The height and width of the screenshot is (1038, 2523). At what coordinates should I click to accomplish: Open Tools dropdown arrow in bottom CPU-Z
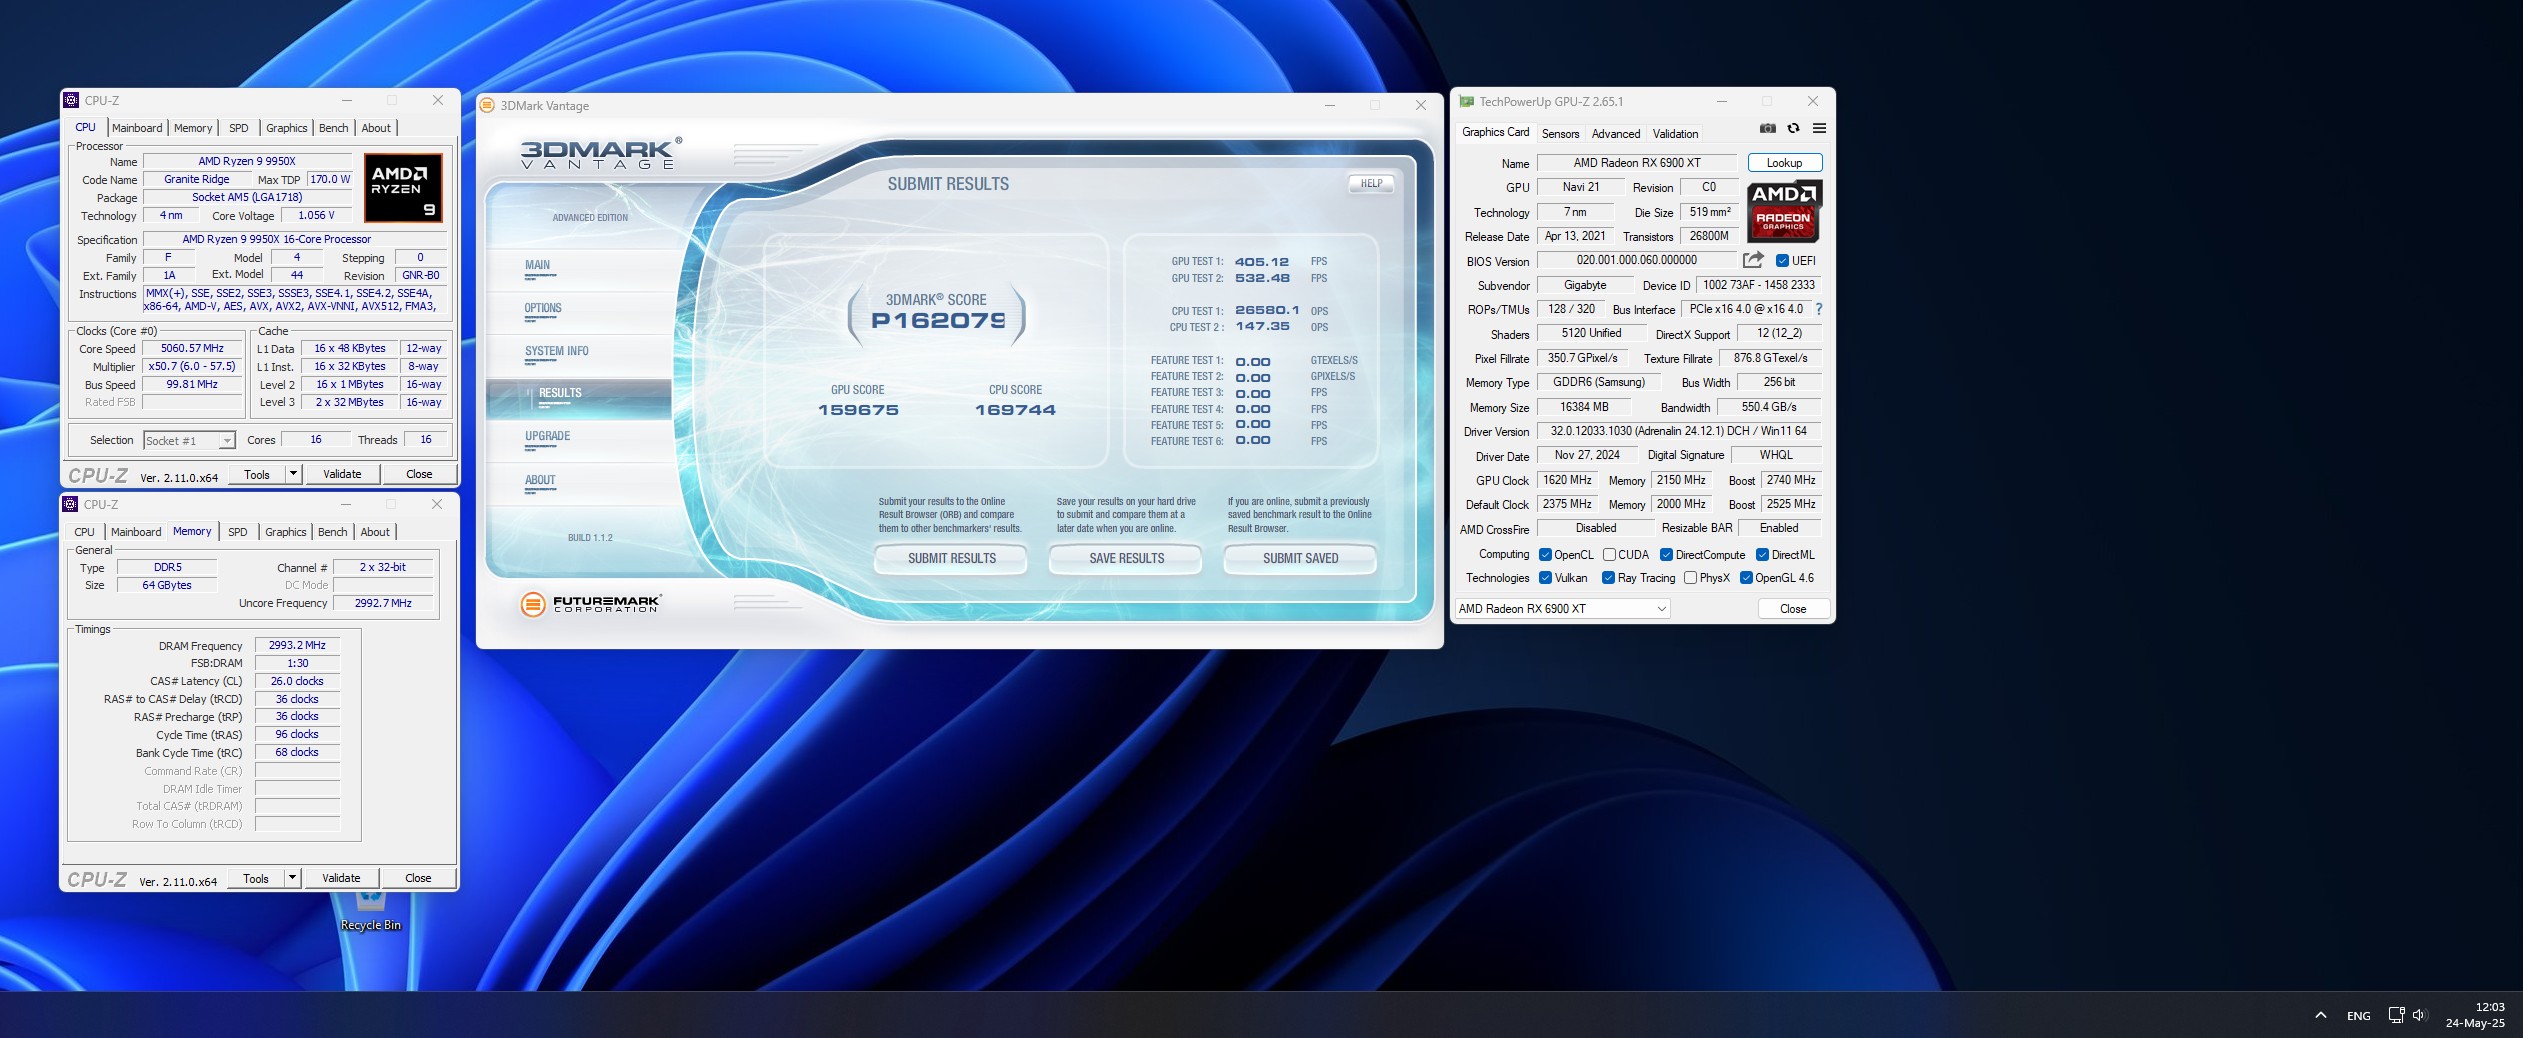coord(292,878)
